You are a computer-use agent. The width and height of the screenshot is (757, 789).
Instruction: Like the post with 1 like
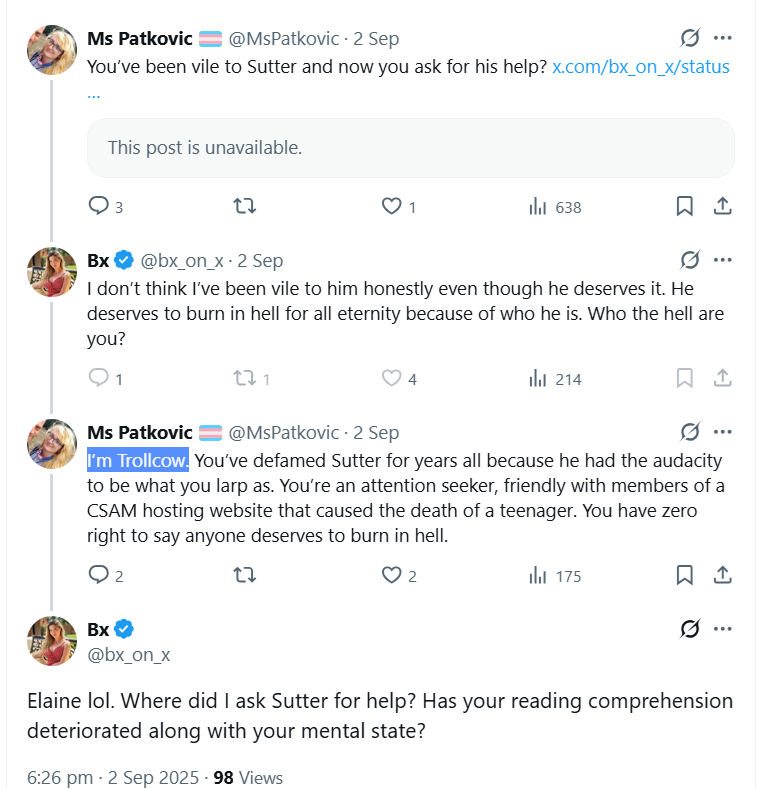click(x=392, y=207)
